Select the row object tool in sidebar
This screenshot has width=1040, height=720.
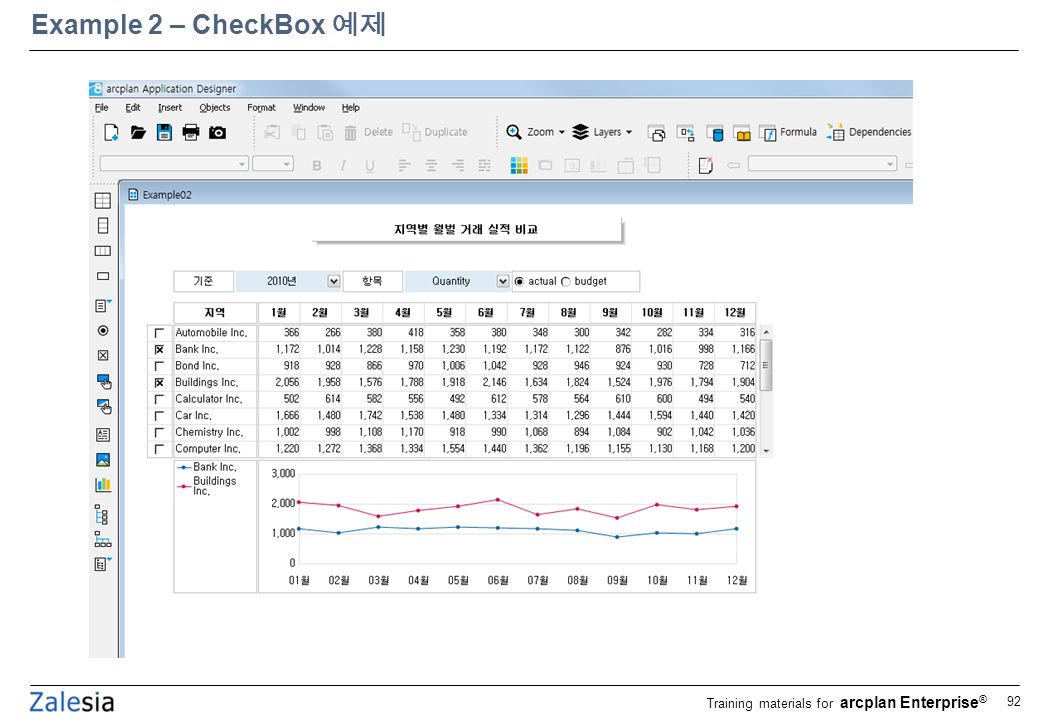[x=103, y=251]
